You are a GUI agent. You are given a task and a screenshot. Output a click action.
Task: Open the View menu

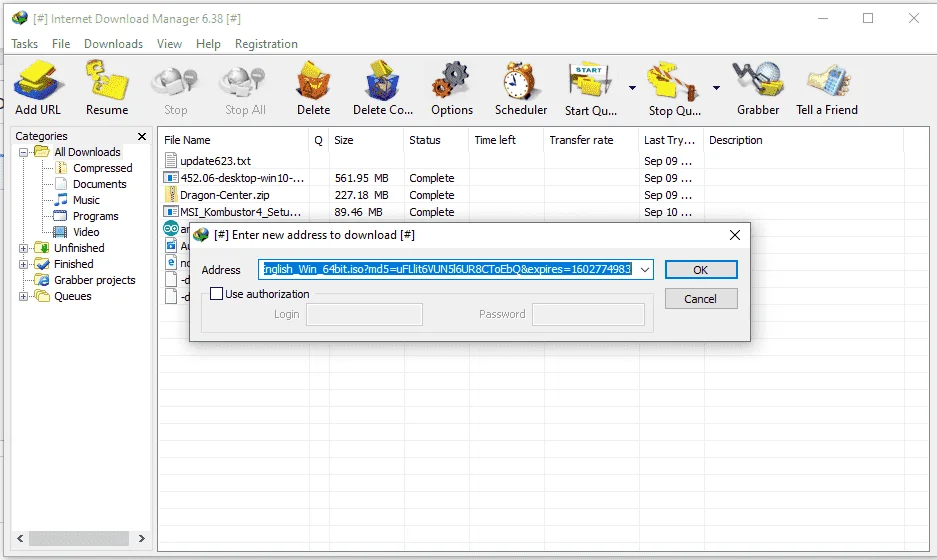[169, 44]
